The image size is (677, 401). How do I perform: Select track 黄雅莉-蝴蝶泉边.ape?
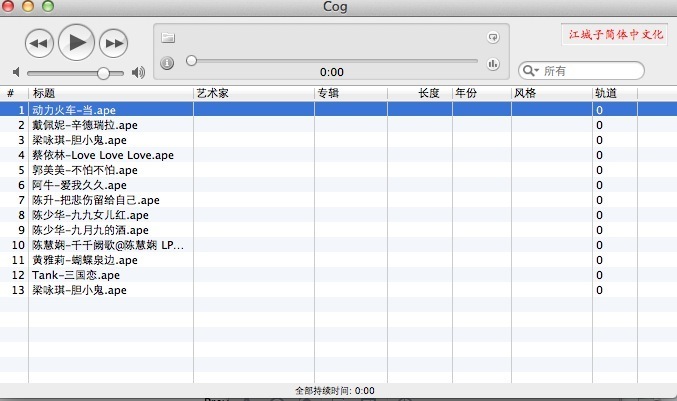pyautogui.click(x=85, y=260)
